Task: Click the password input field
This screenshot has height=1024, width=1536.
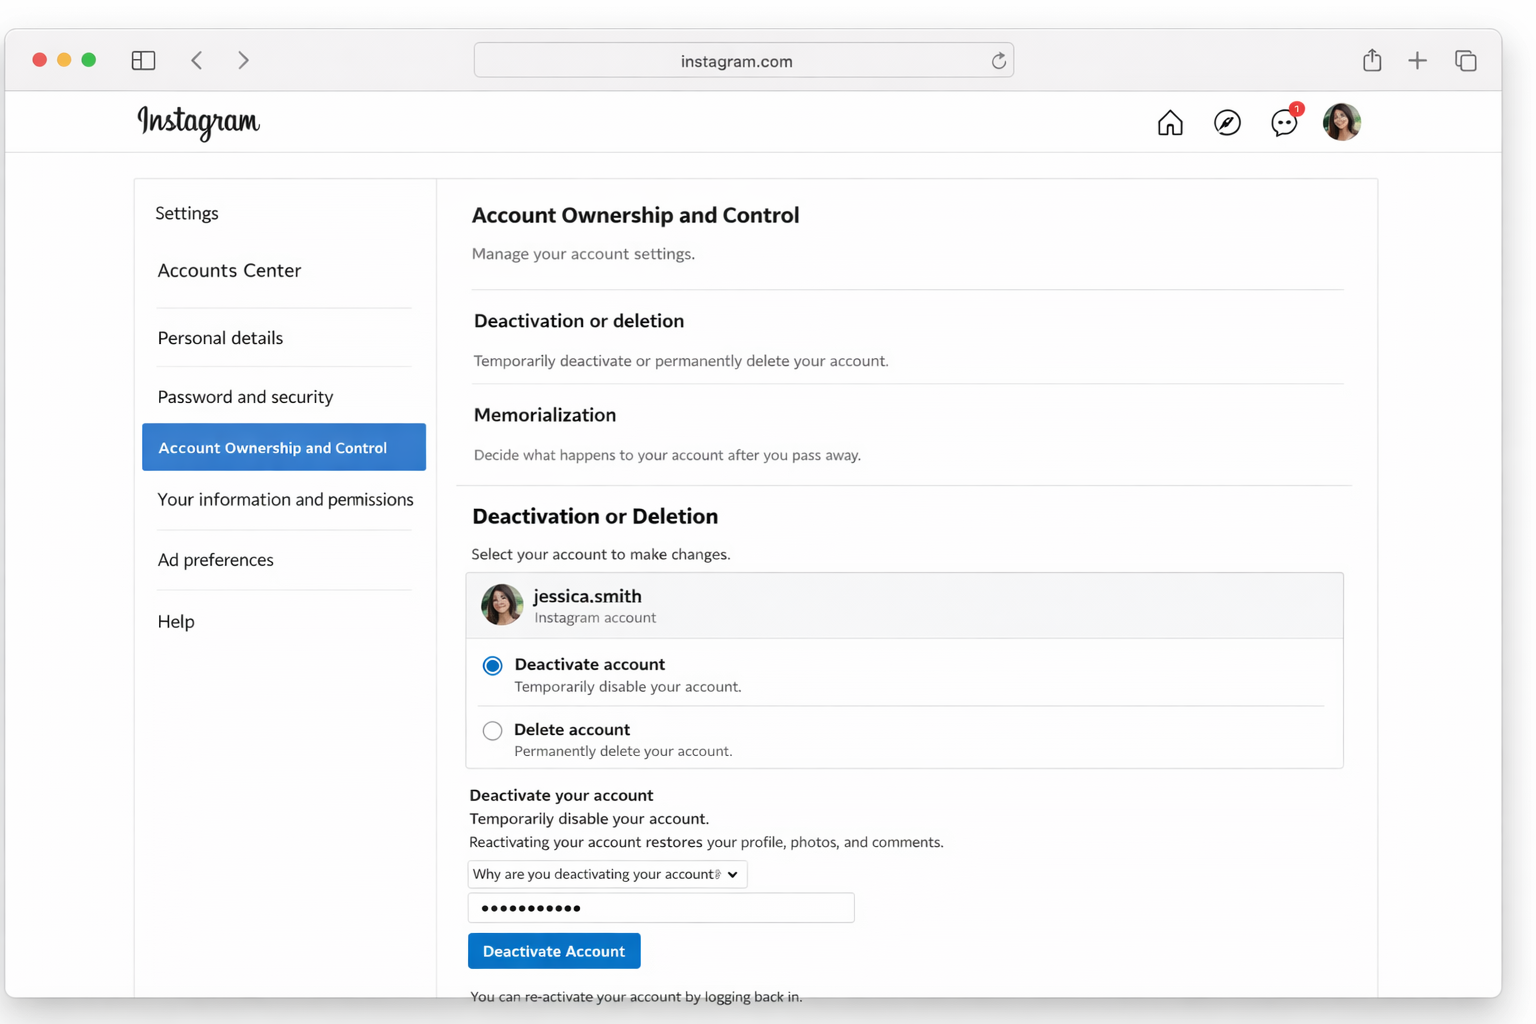Action: click(x=660, y=907)
